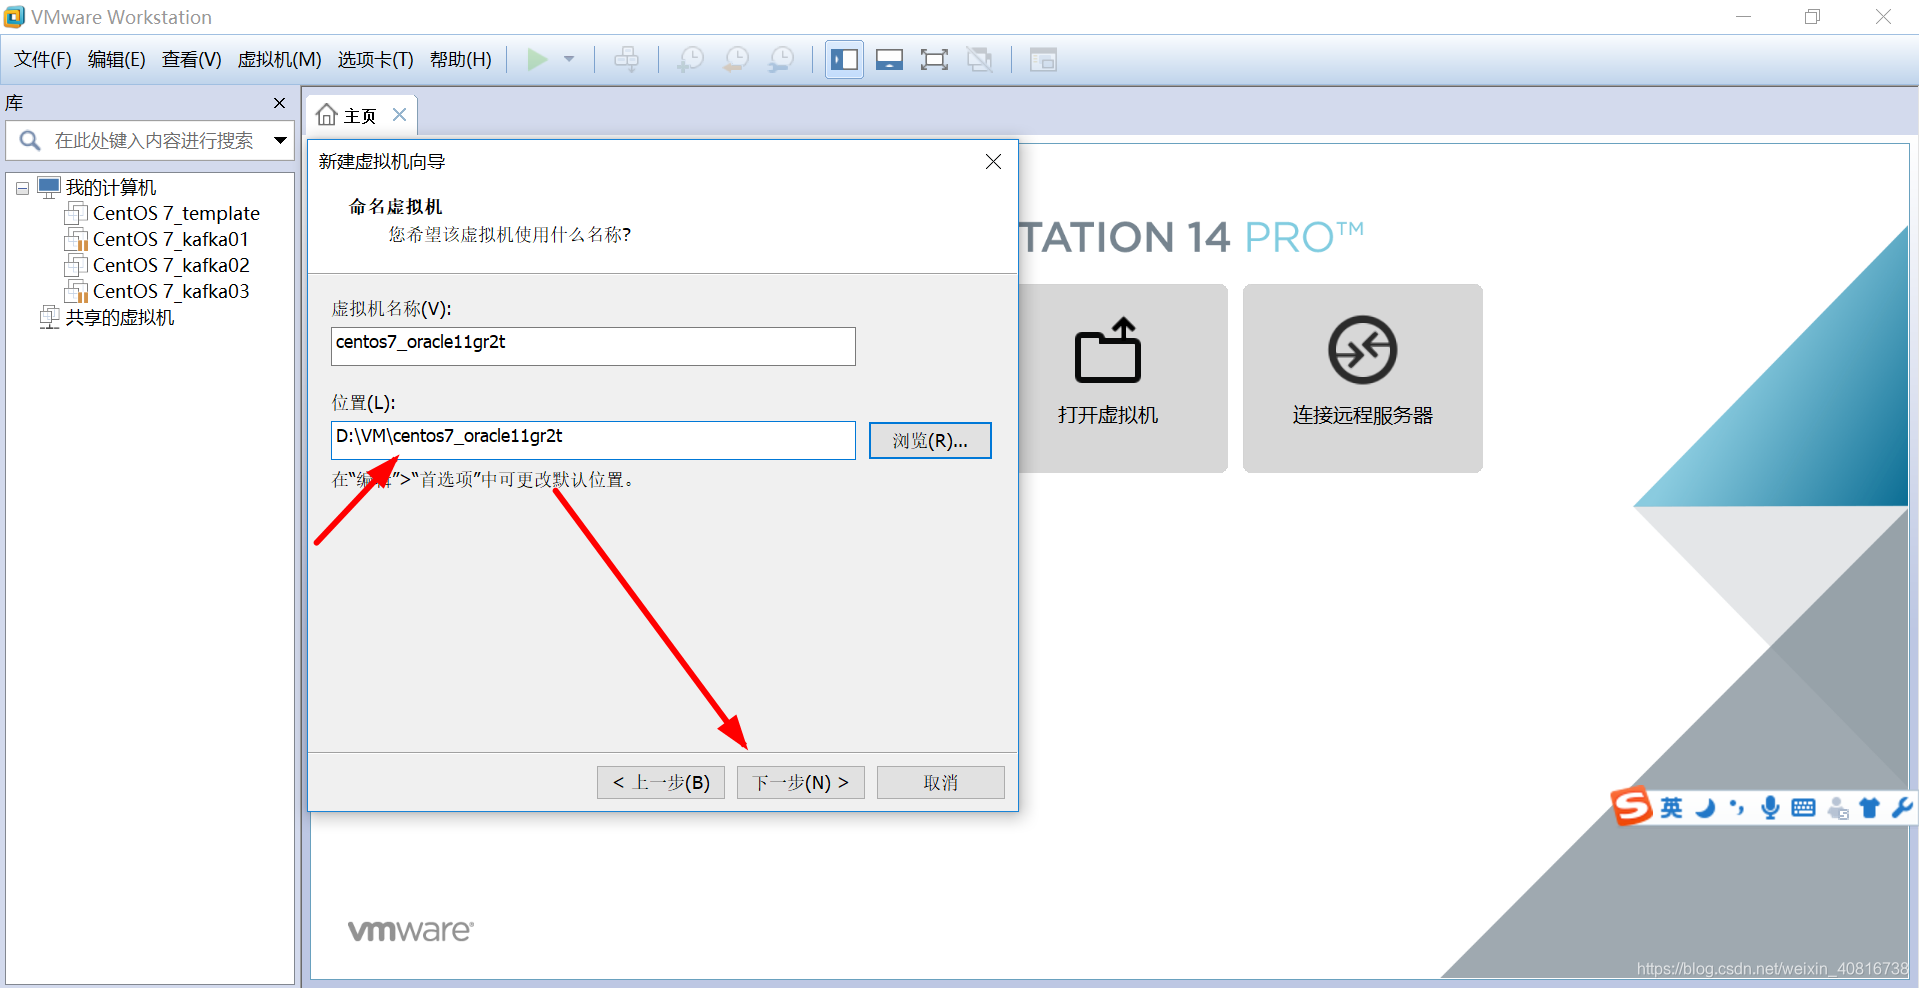Click the library search magnifier icon
1919x988 pixels.
30,141
